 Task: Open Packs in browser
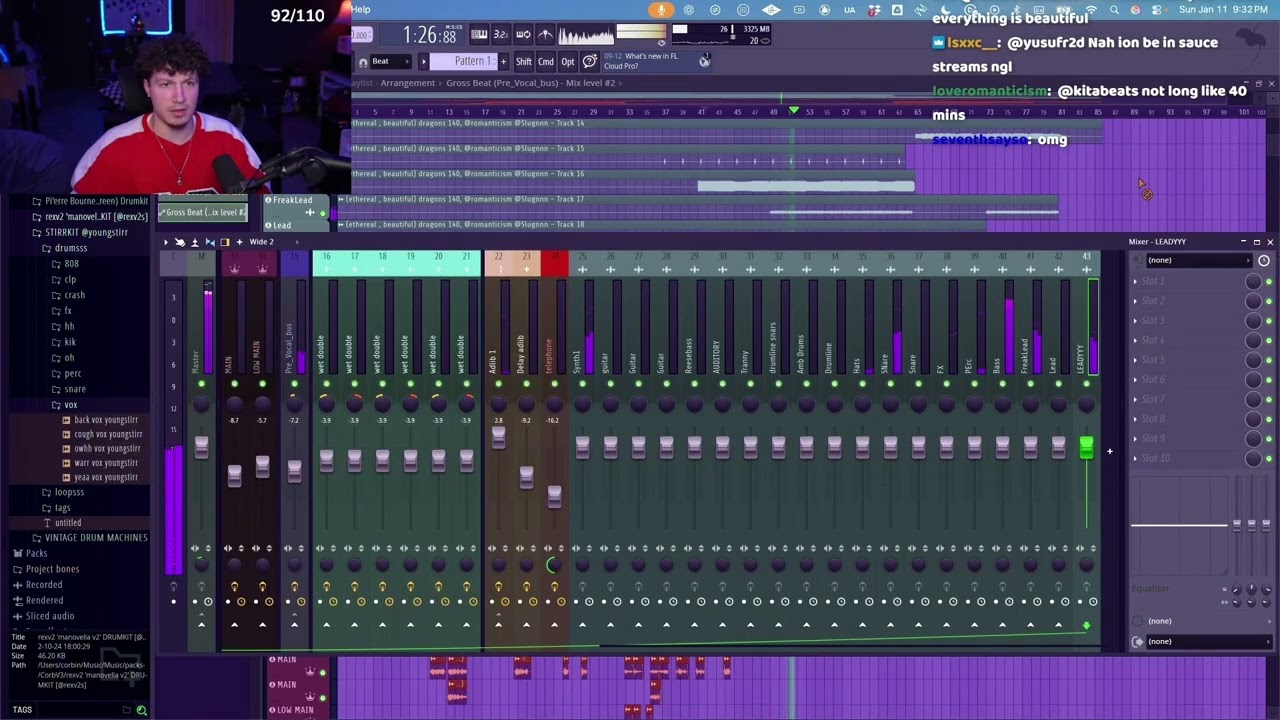pos(36,553)
